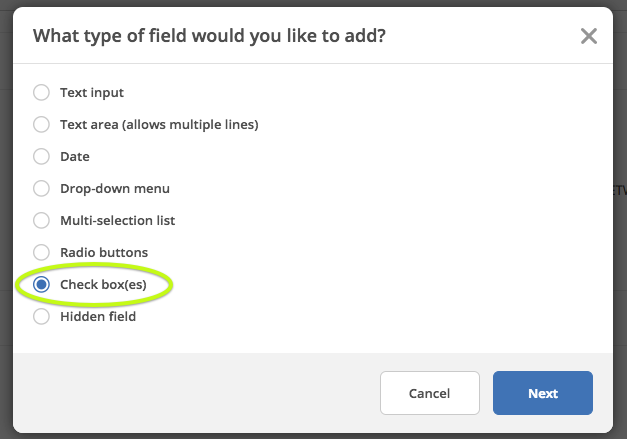Click the dialog title heading text

[x=210, y=37]
